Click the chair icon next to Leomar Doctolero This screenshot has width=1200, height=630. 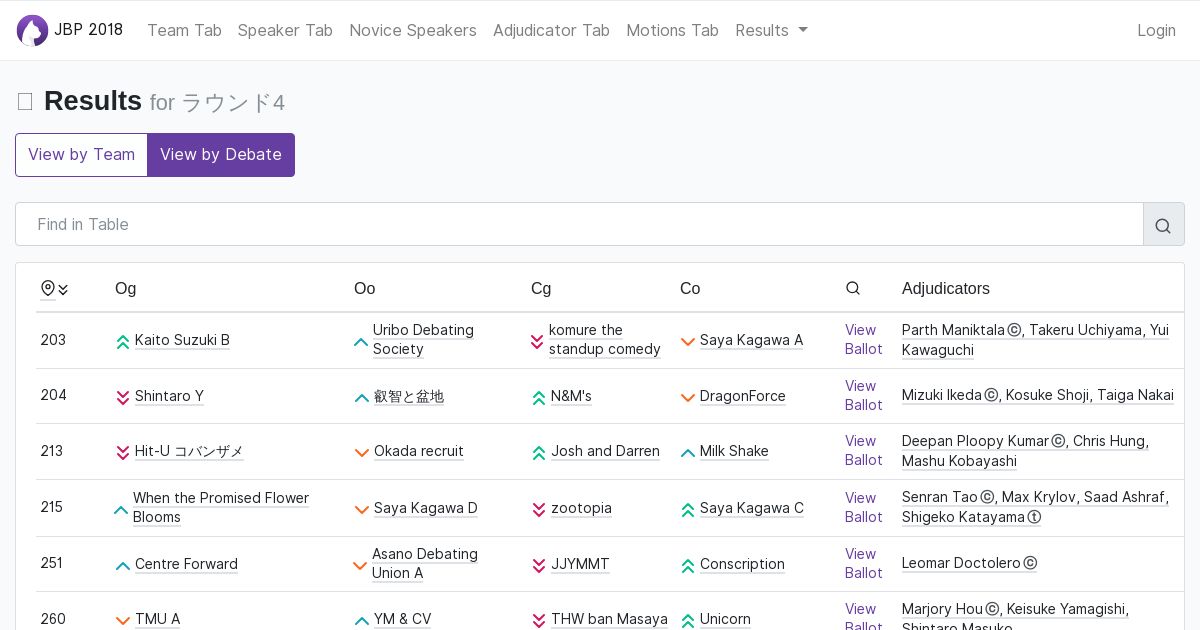tap(1030, 564)
